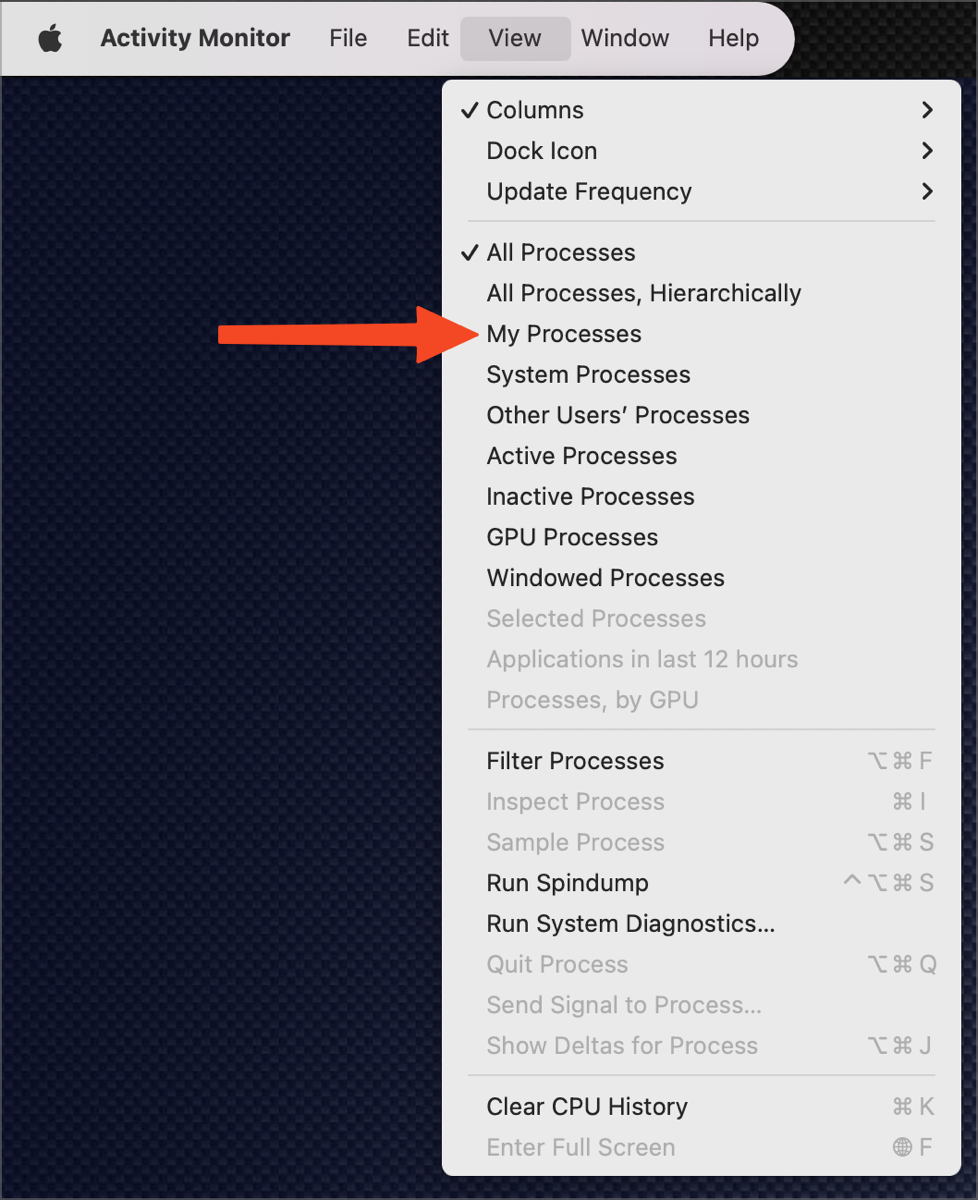The image size is (978, 1200).
Task: Show GPU Processes
Action: coord(571,537)
